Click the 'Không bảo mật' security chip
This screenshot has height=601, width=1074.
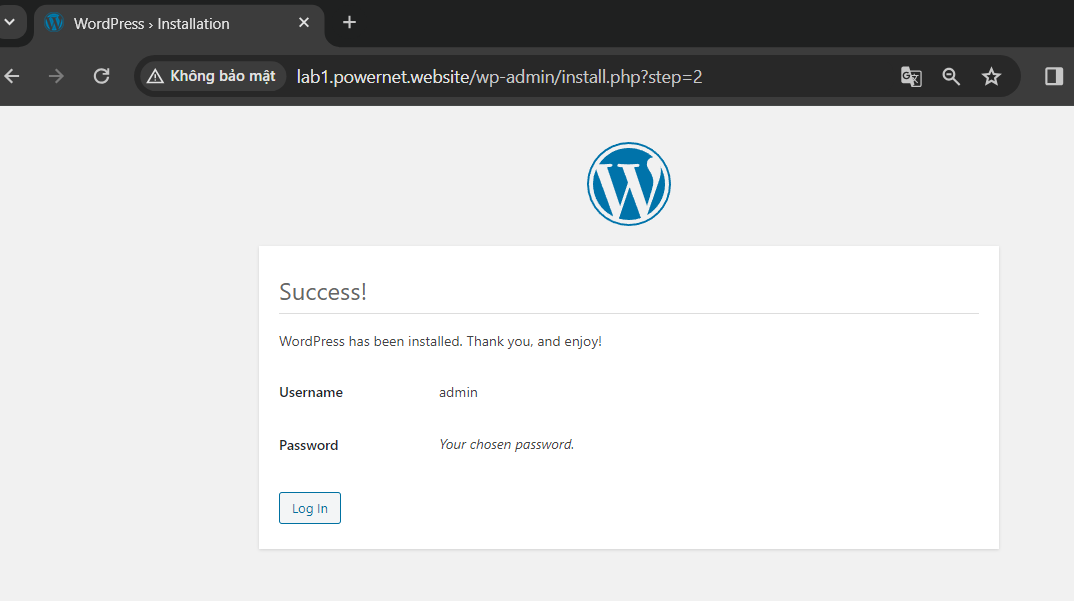pyautogui.click(x=211, y=76)
